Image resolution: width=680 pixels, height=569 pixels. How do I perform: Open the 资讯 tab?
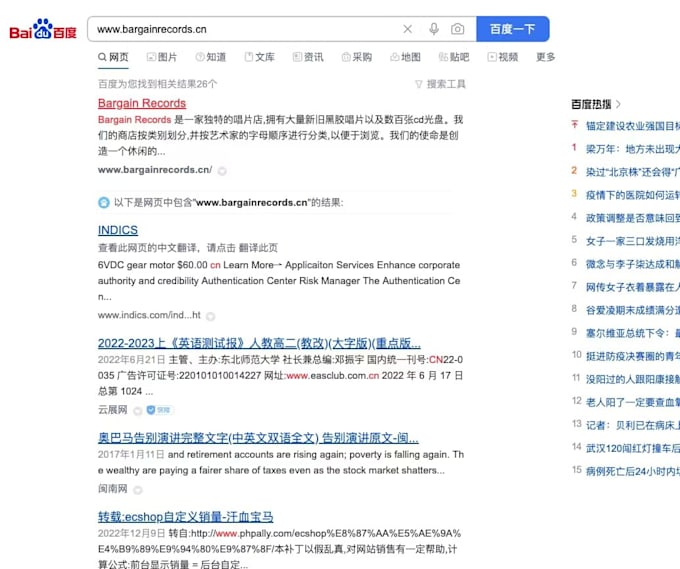(x=308, y=57)
